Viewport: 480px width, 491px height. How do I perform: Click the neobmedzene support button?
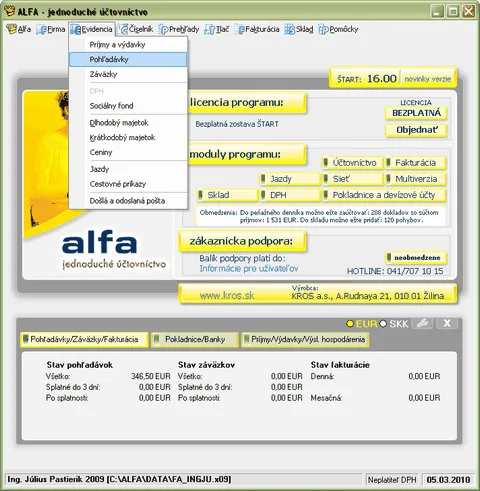coord(416,258)
